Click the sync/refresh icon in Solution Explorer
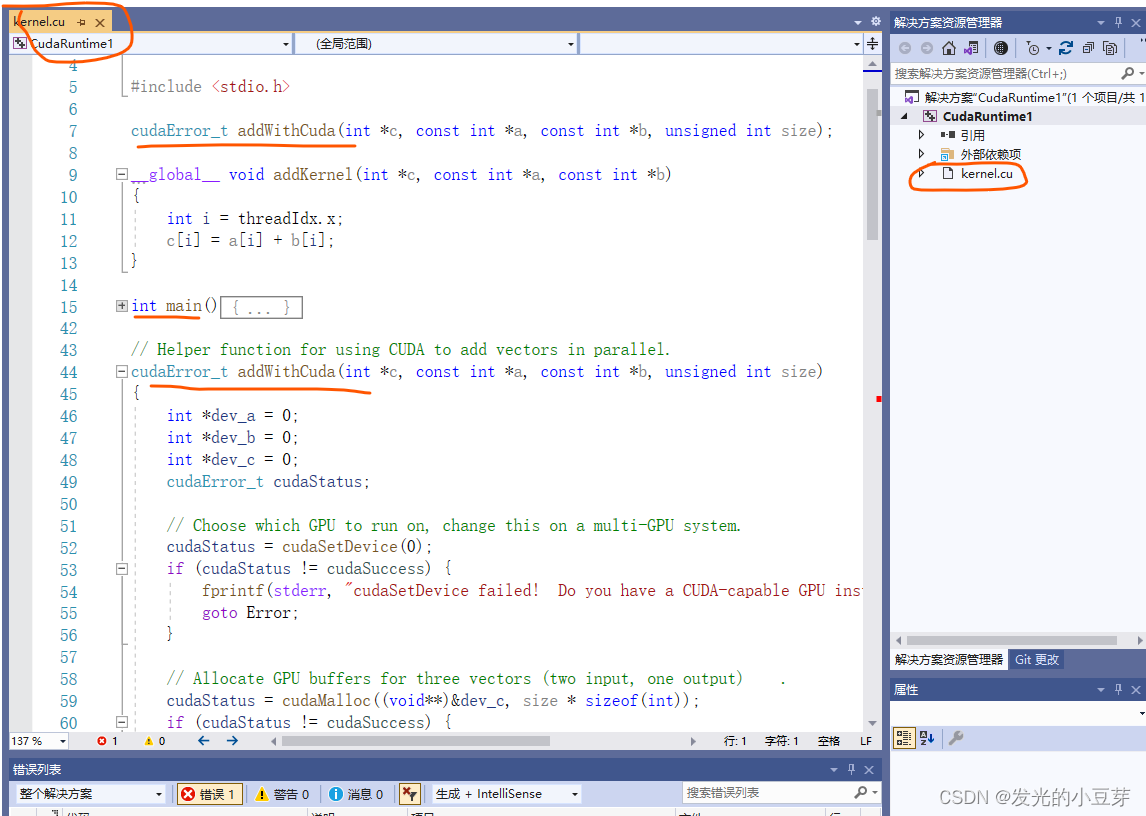 click(x=1066, y=48)
